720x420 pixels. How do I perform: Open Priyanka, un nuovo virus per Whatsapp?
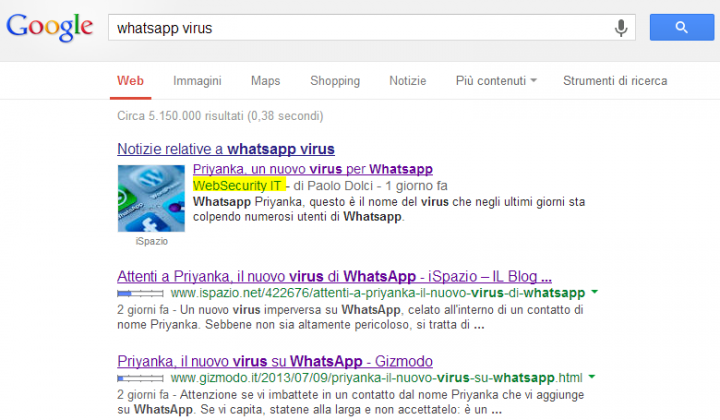point(313,169)
